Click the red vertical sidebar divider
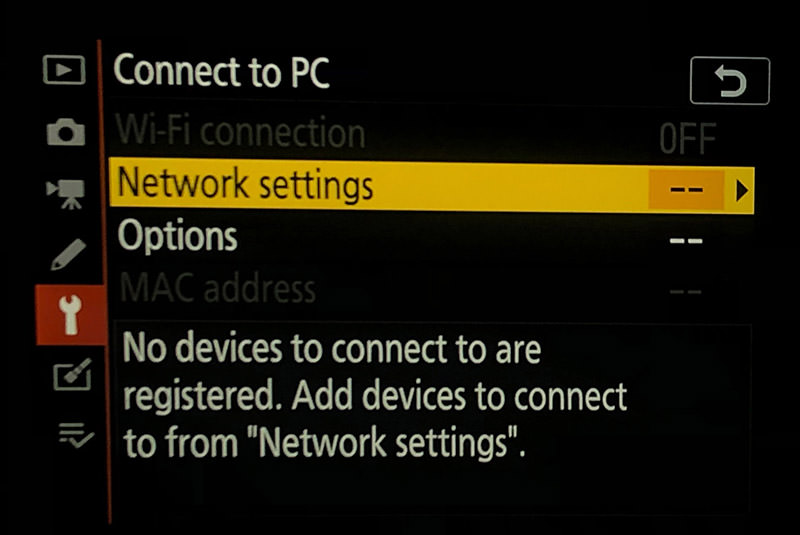This screenshot has width=800, height=535. coord(105,282)
